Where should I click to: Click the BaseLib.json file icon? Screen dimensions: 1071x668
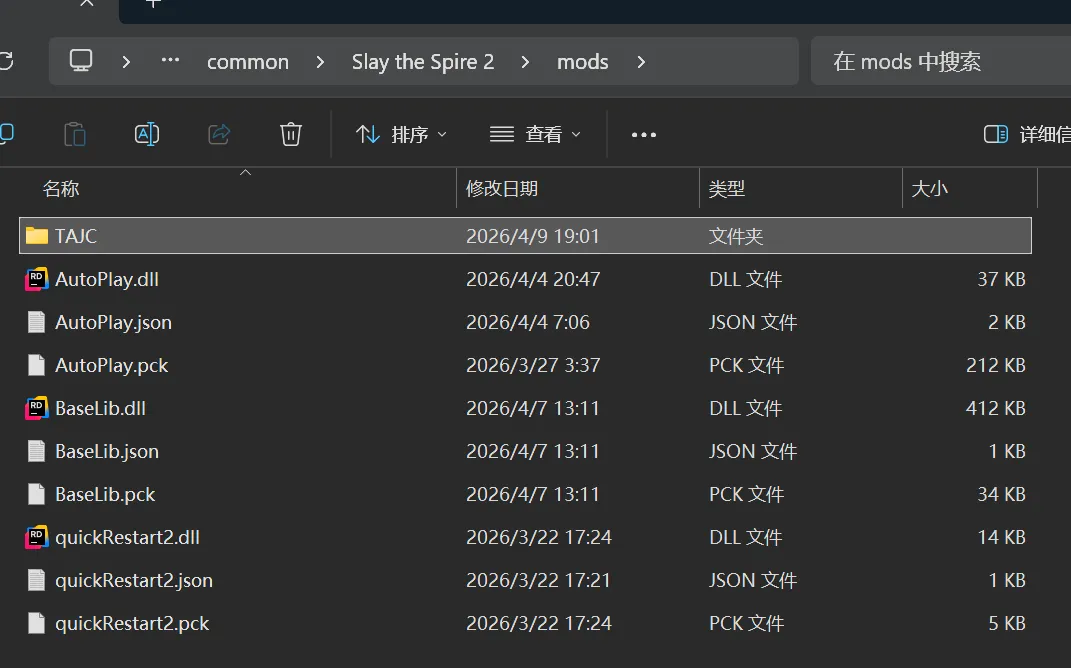37,451
